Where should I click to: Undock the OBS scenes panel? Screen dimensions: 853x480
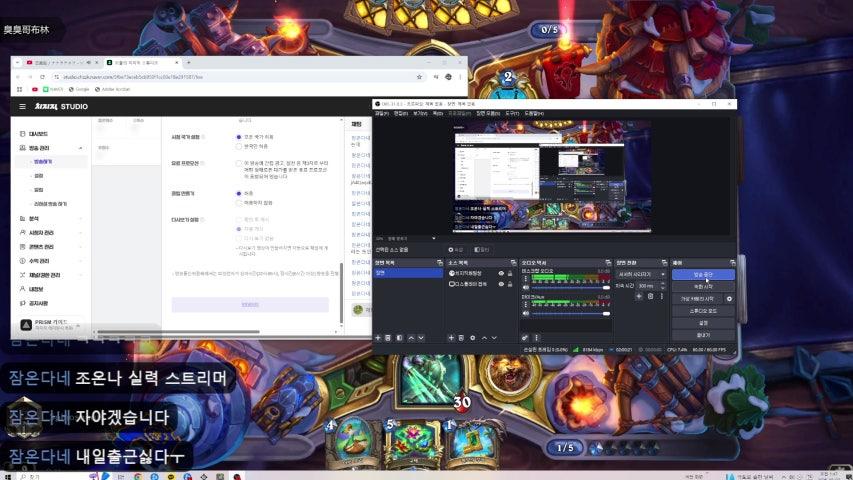click(x=440, y=263)
